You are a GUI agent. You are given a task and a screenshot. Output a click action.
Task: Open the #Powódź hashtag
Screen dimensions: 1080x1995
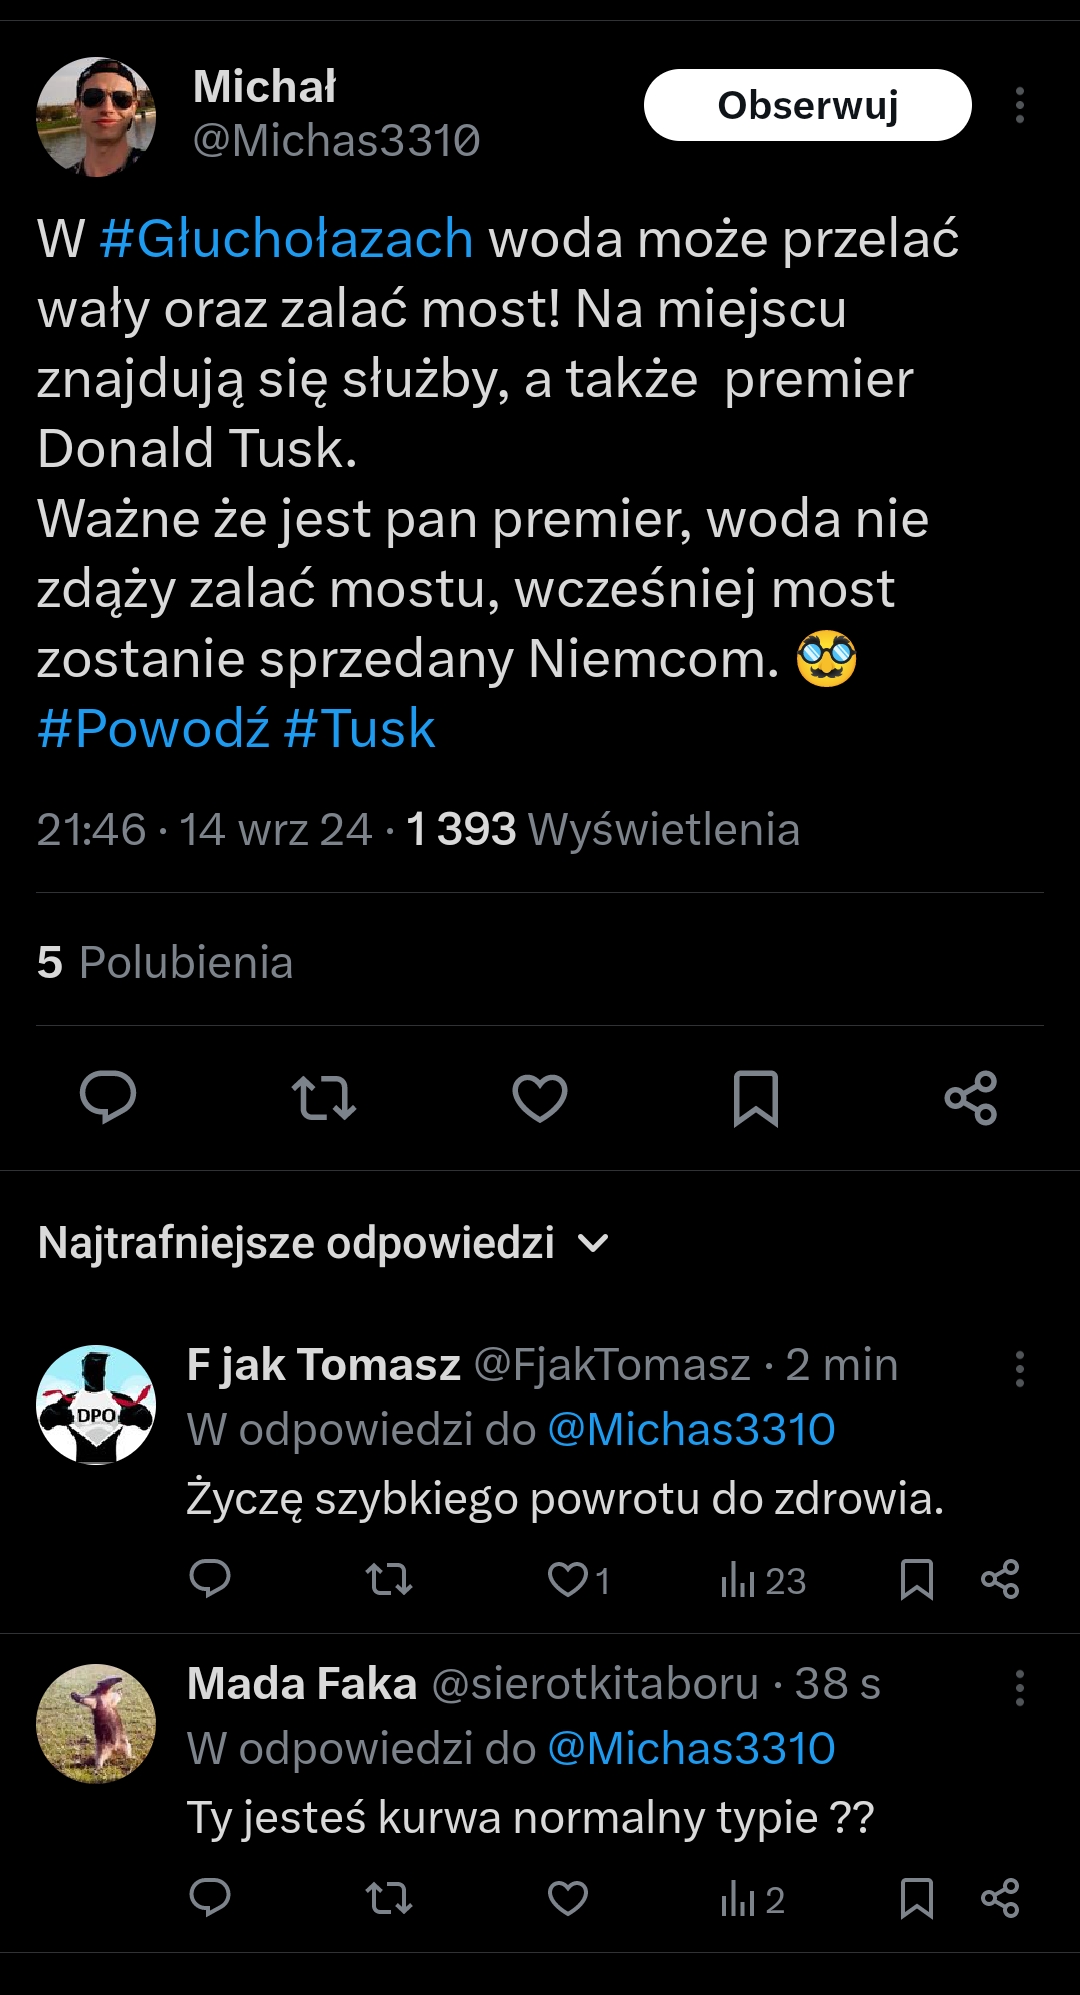pyautogui.click(x=153, y=728)
